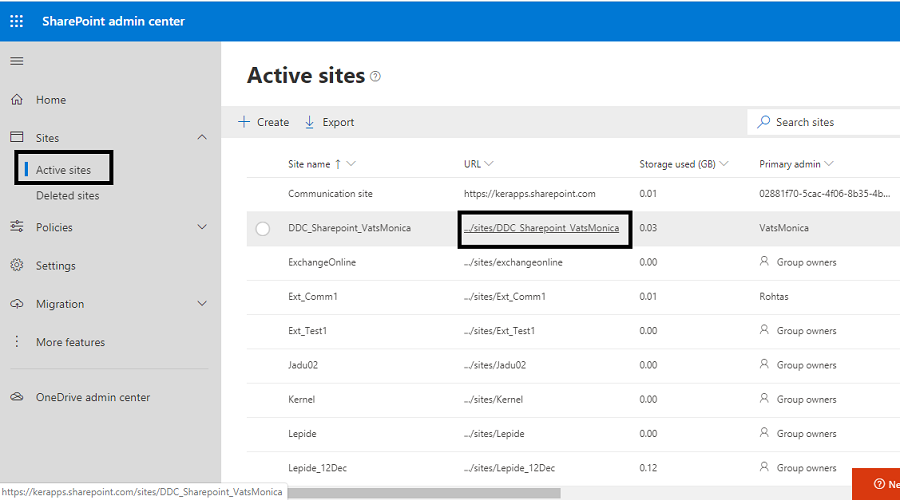Viewport: 900px width, 500px height.
Task: Click group owners icon in ExchangeOnline row
Action: click(764, 261)
